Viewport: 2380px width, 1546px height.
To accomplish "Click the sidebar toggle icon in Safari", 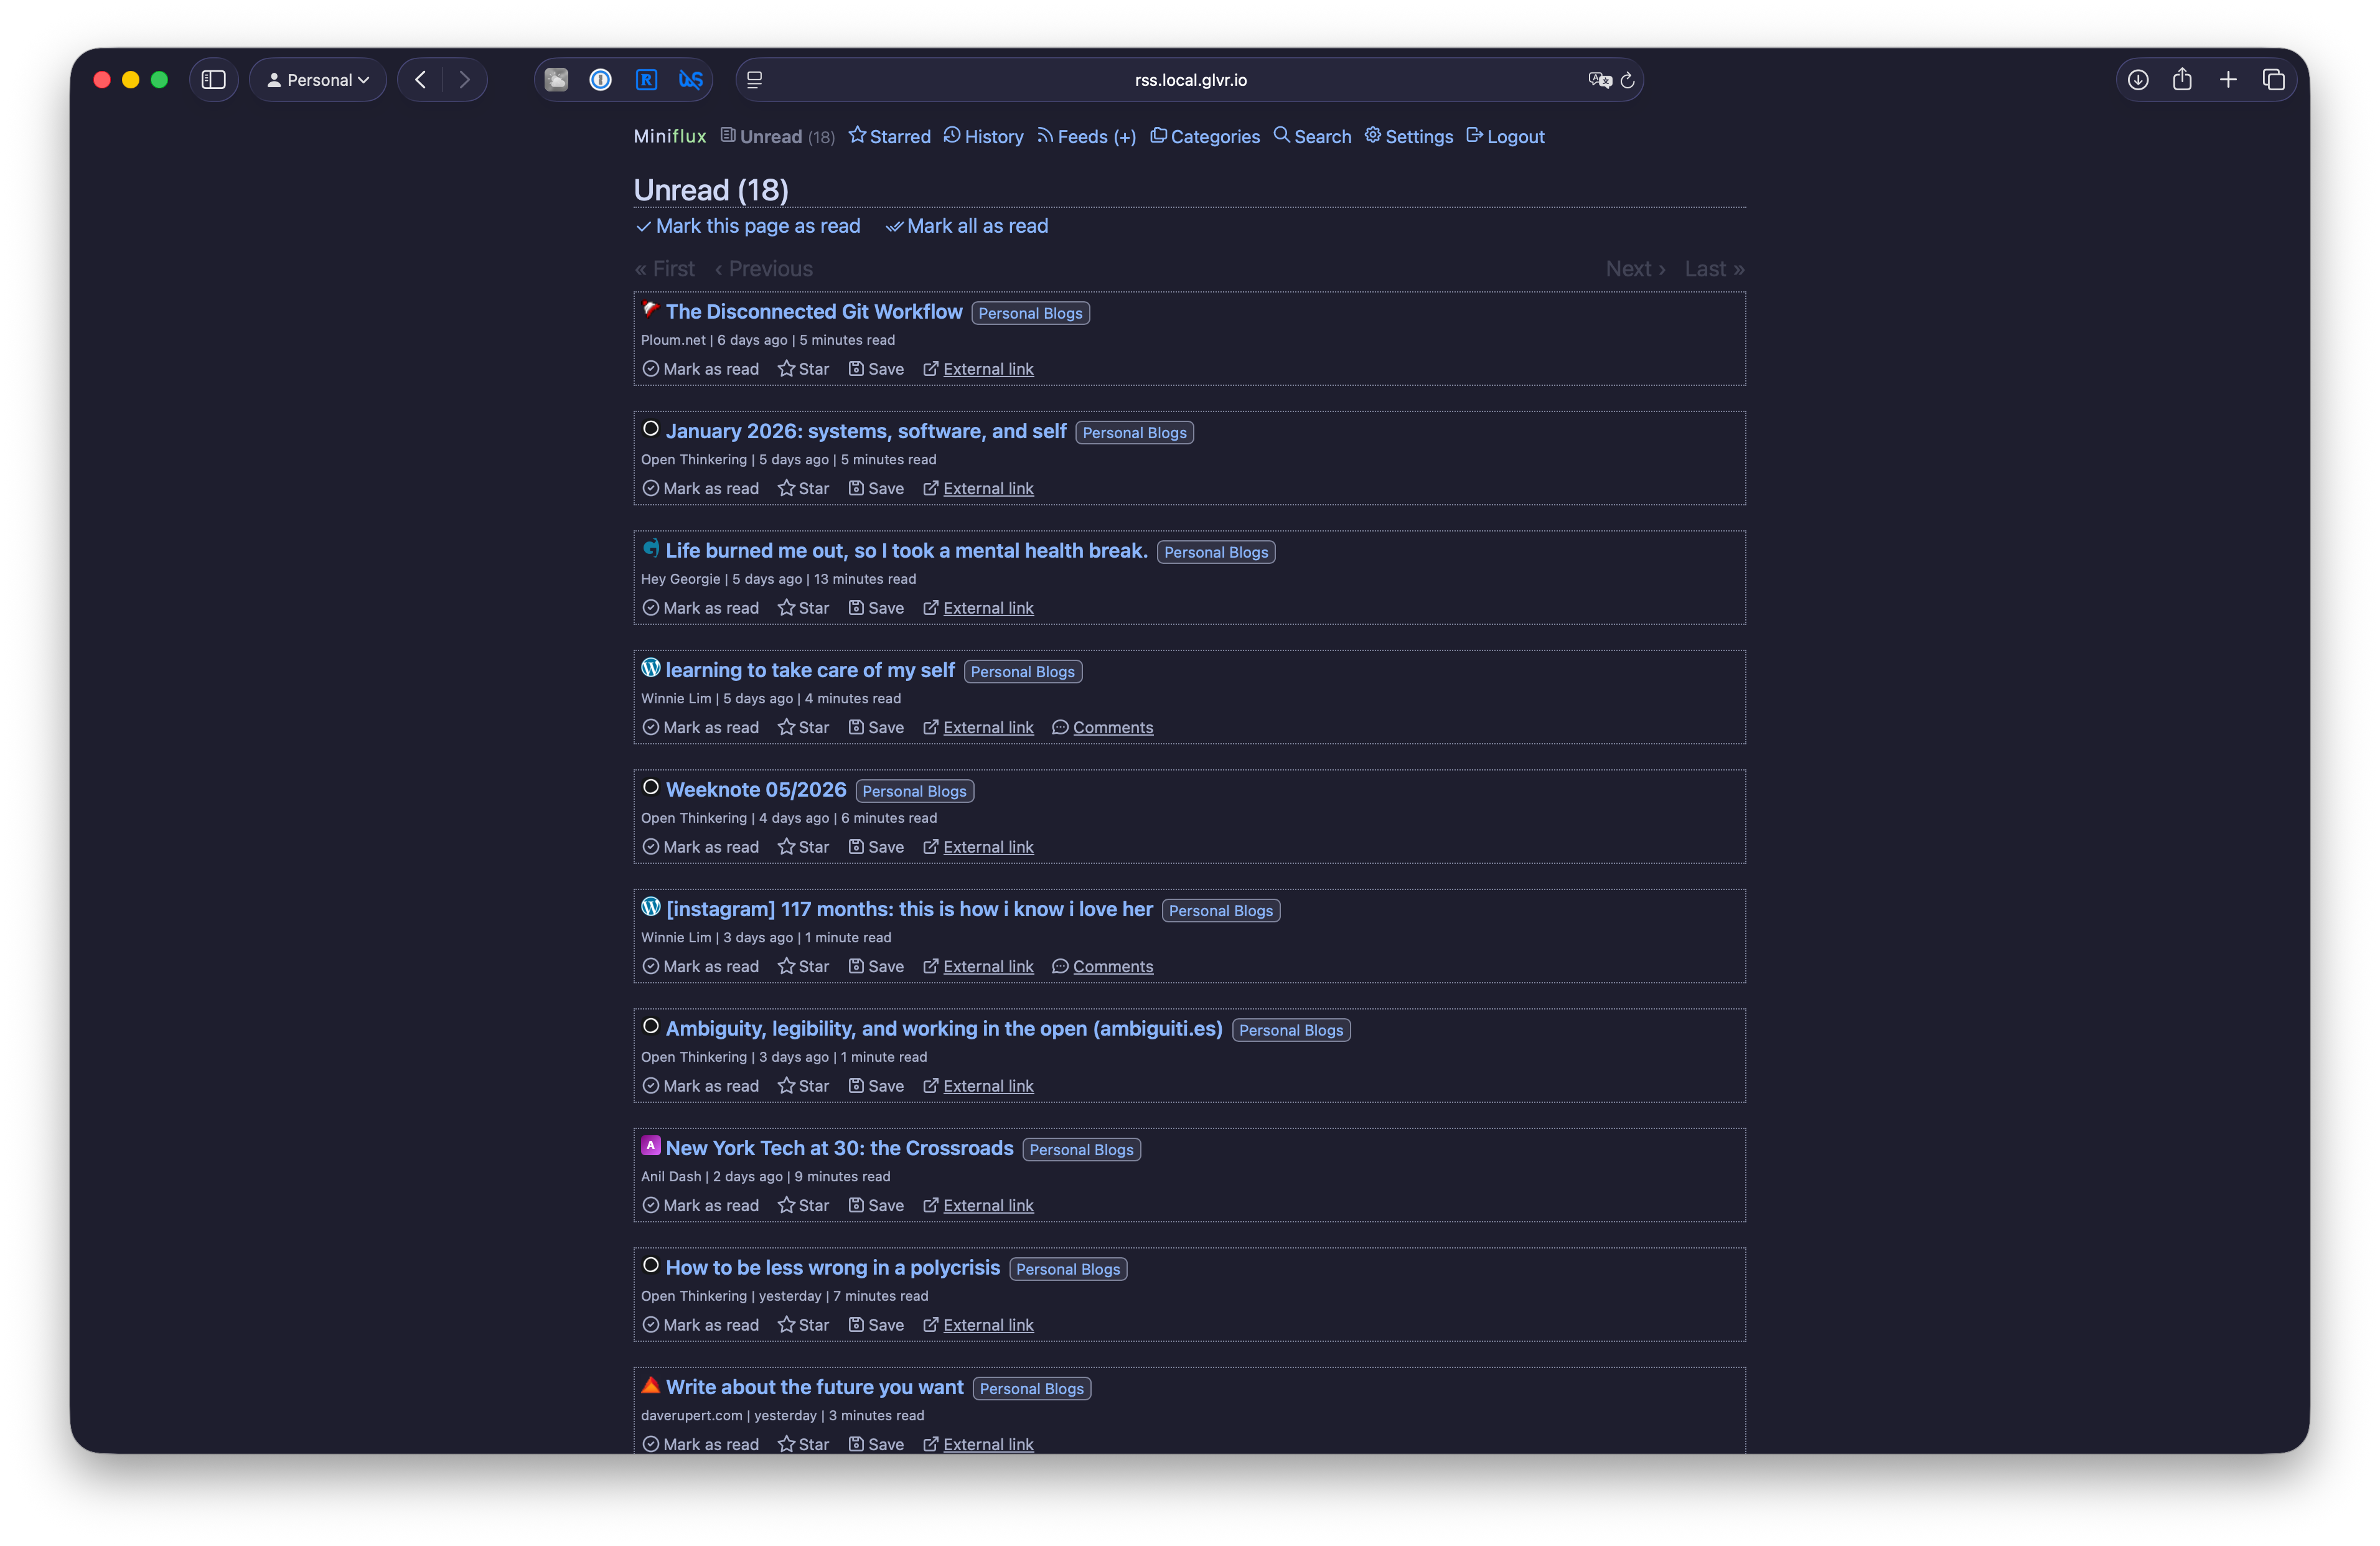I will click(214, 79).
